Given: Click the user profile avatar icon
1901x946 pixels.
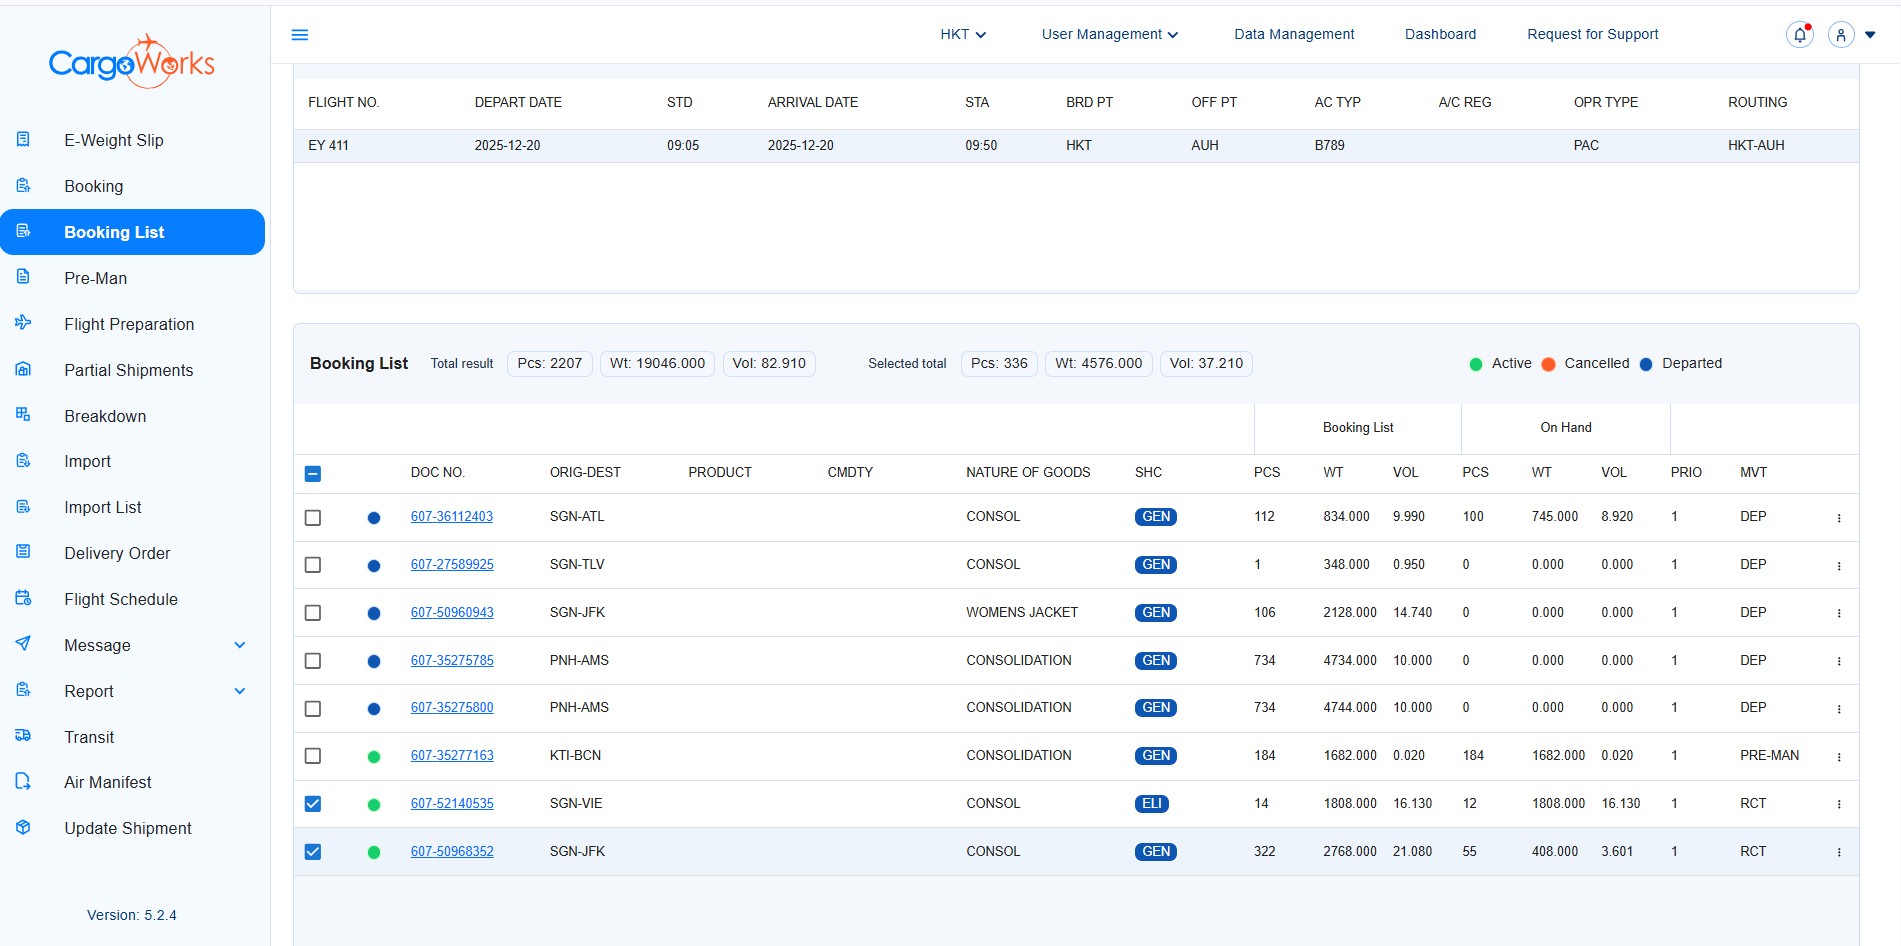Looking at the screenshot, I should (x=1840, y=35).
